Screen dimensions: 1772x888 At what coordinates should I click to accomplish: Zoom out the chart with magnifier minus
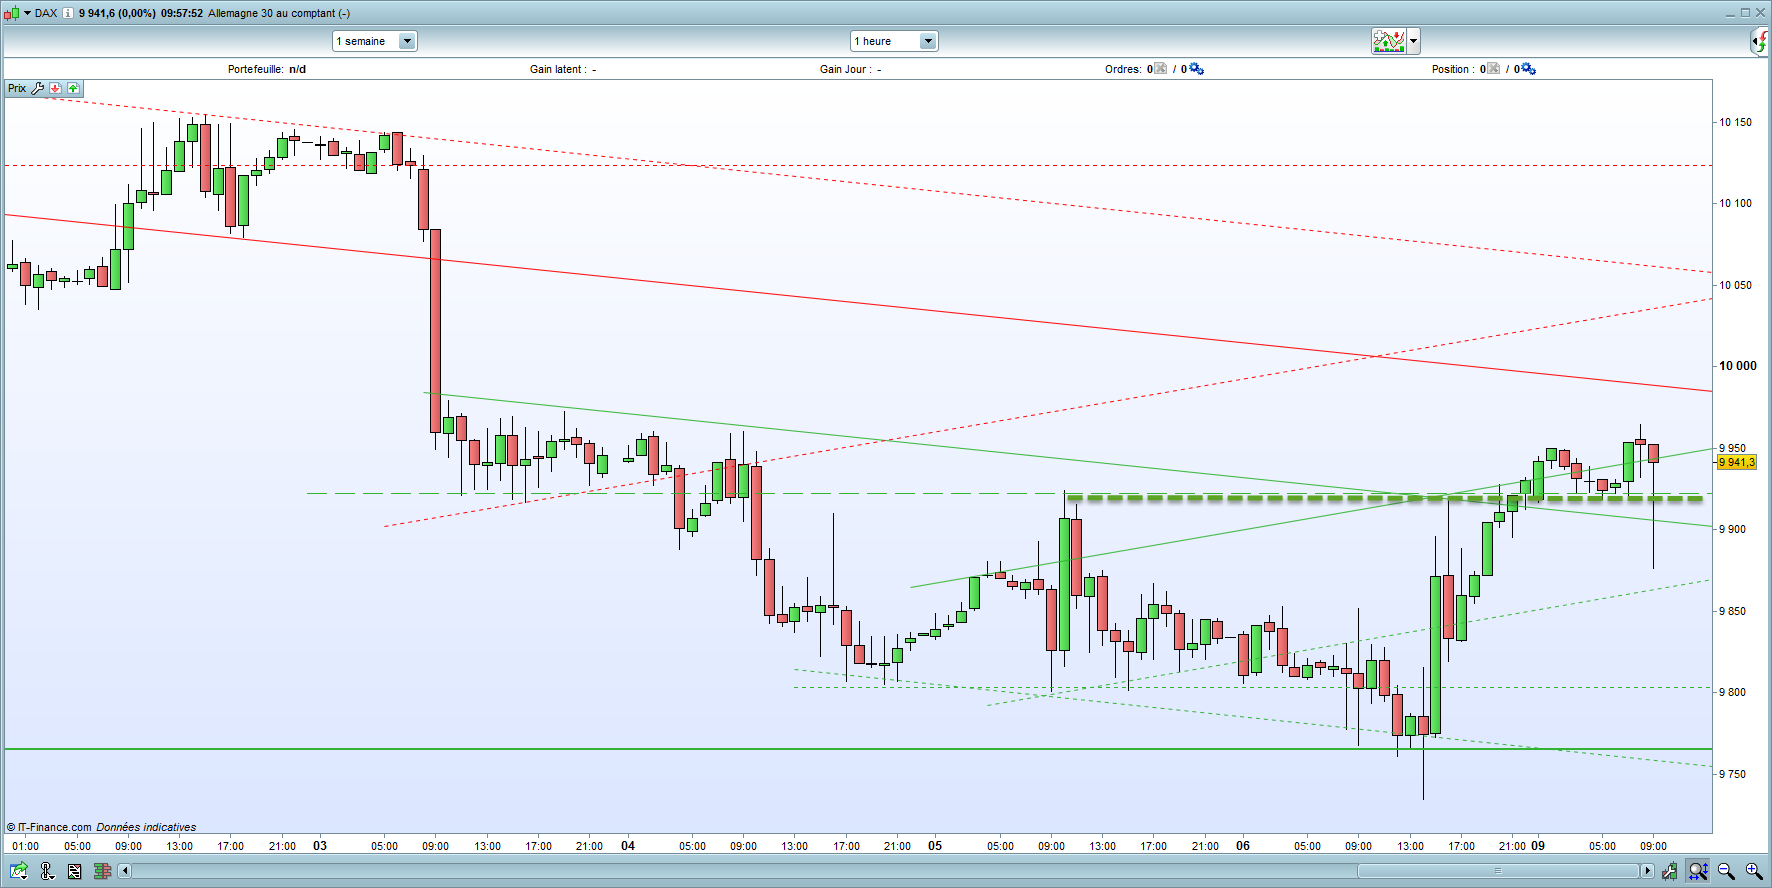click(1726, 871)
